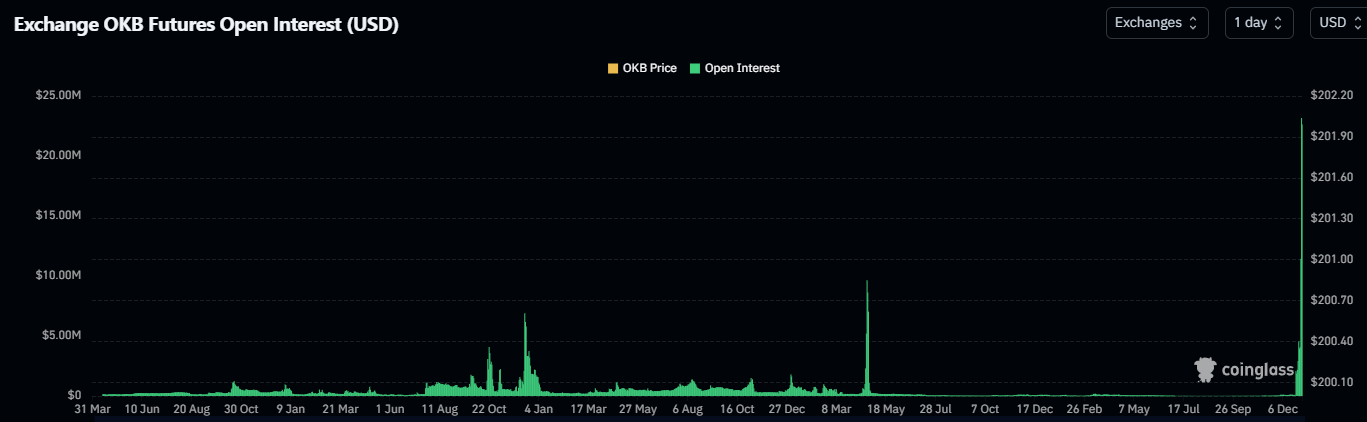Click the $201.30 price axis label
Screen dimensions: 1367x422
[1331, 218]
